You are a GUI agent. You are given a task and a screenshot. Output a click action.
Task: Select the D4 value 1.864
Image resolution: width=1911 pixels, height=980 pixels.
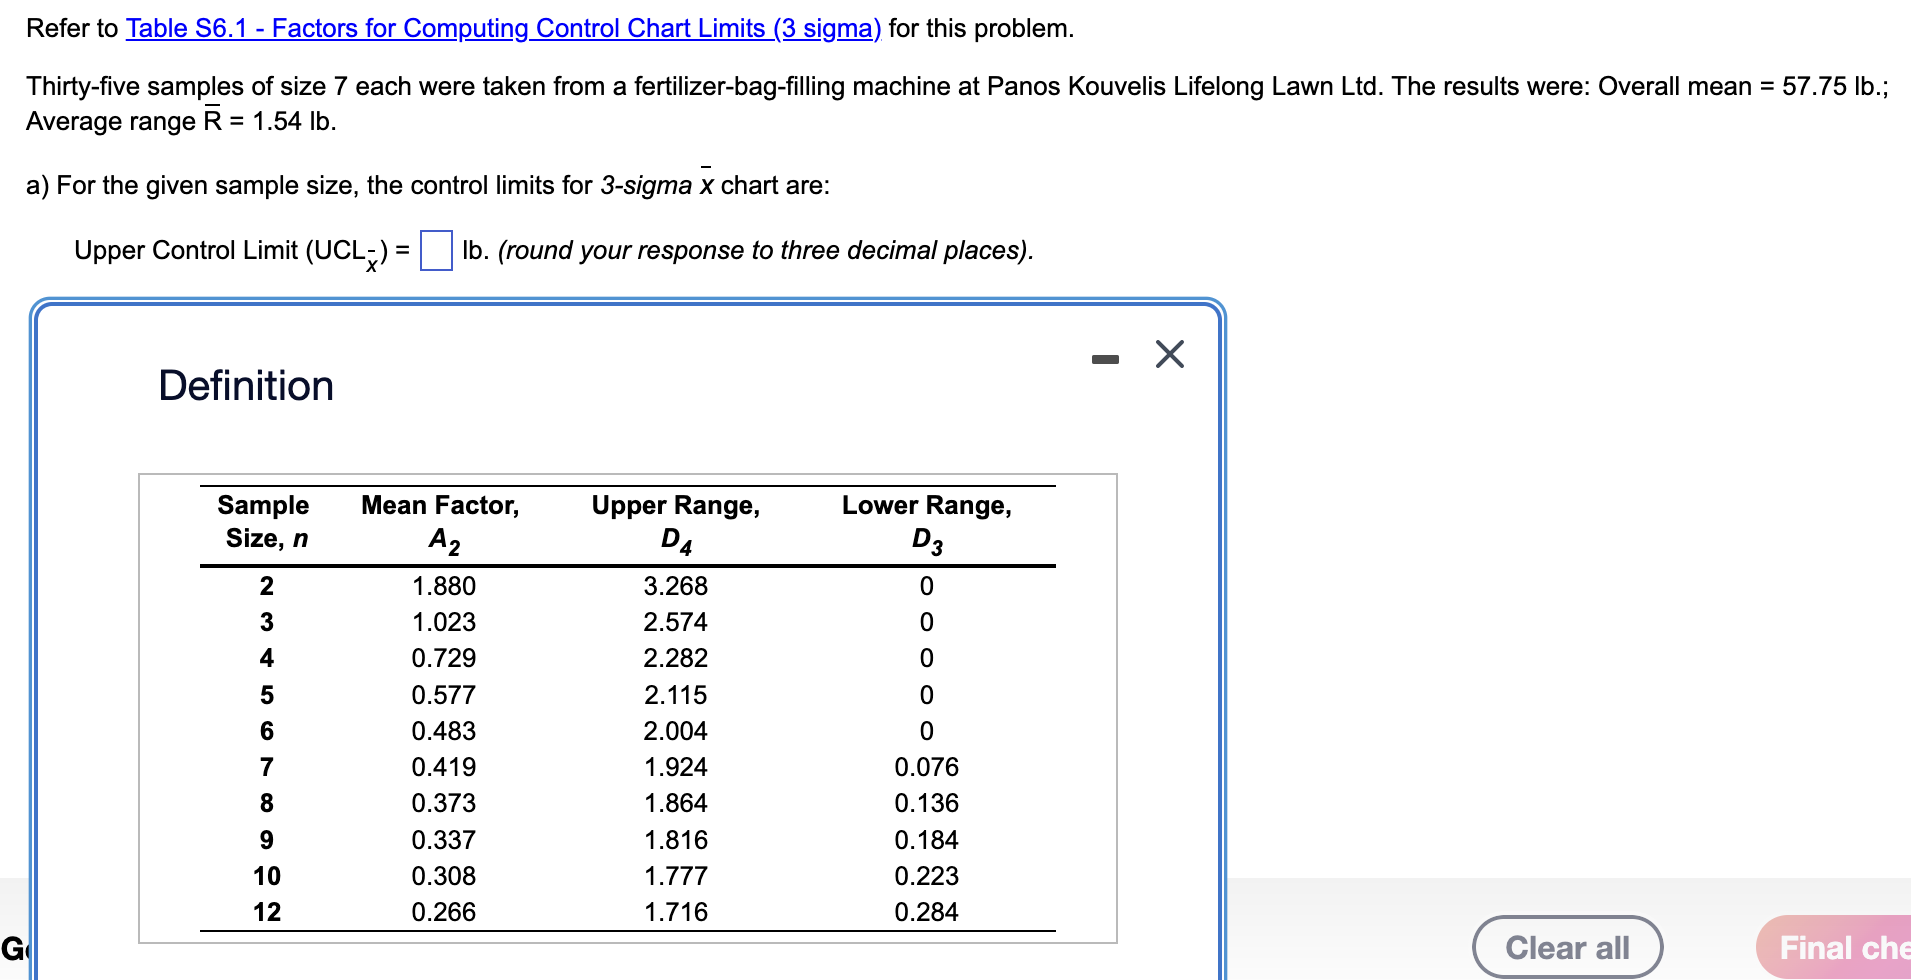tap(676, 803)
